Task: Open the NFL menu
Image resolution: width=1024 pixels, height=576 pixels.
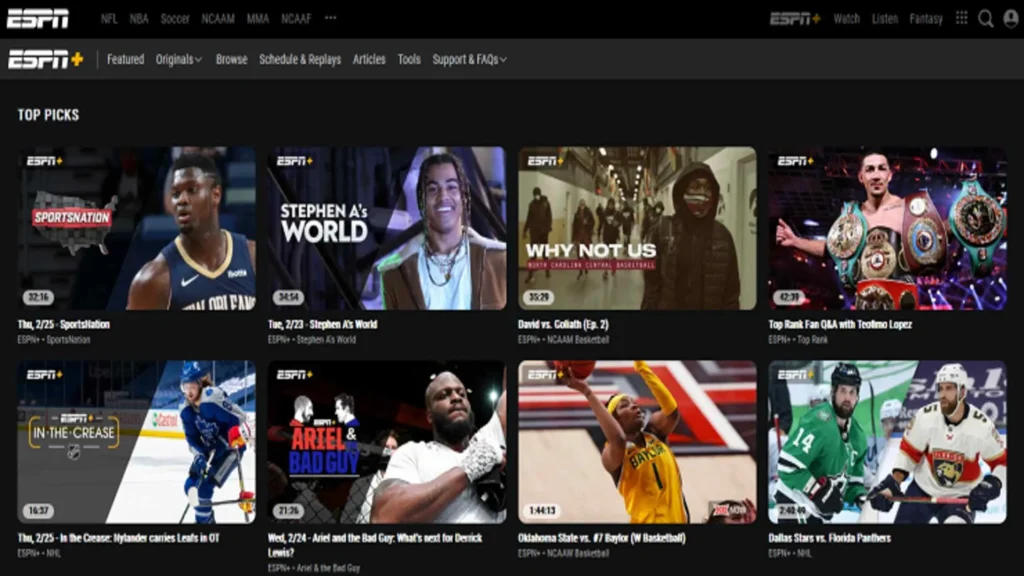Action: click(109, 18)
